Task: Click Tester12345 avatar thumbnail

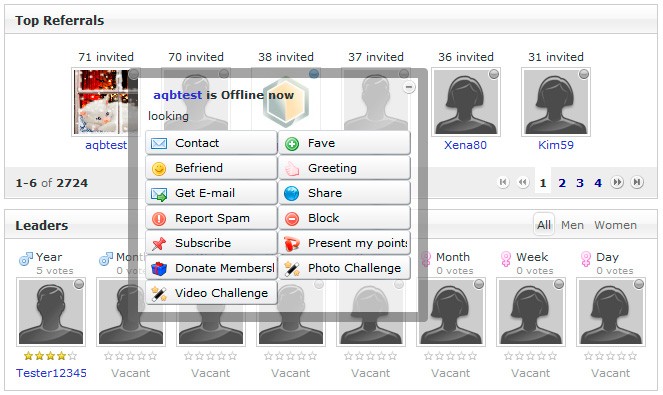Action: click(51, 312)
